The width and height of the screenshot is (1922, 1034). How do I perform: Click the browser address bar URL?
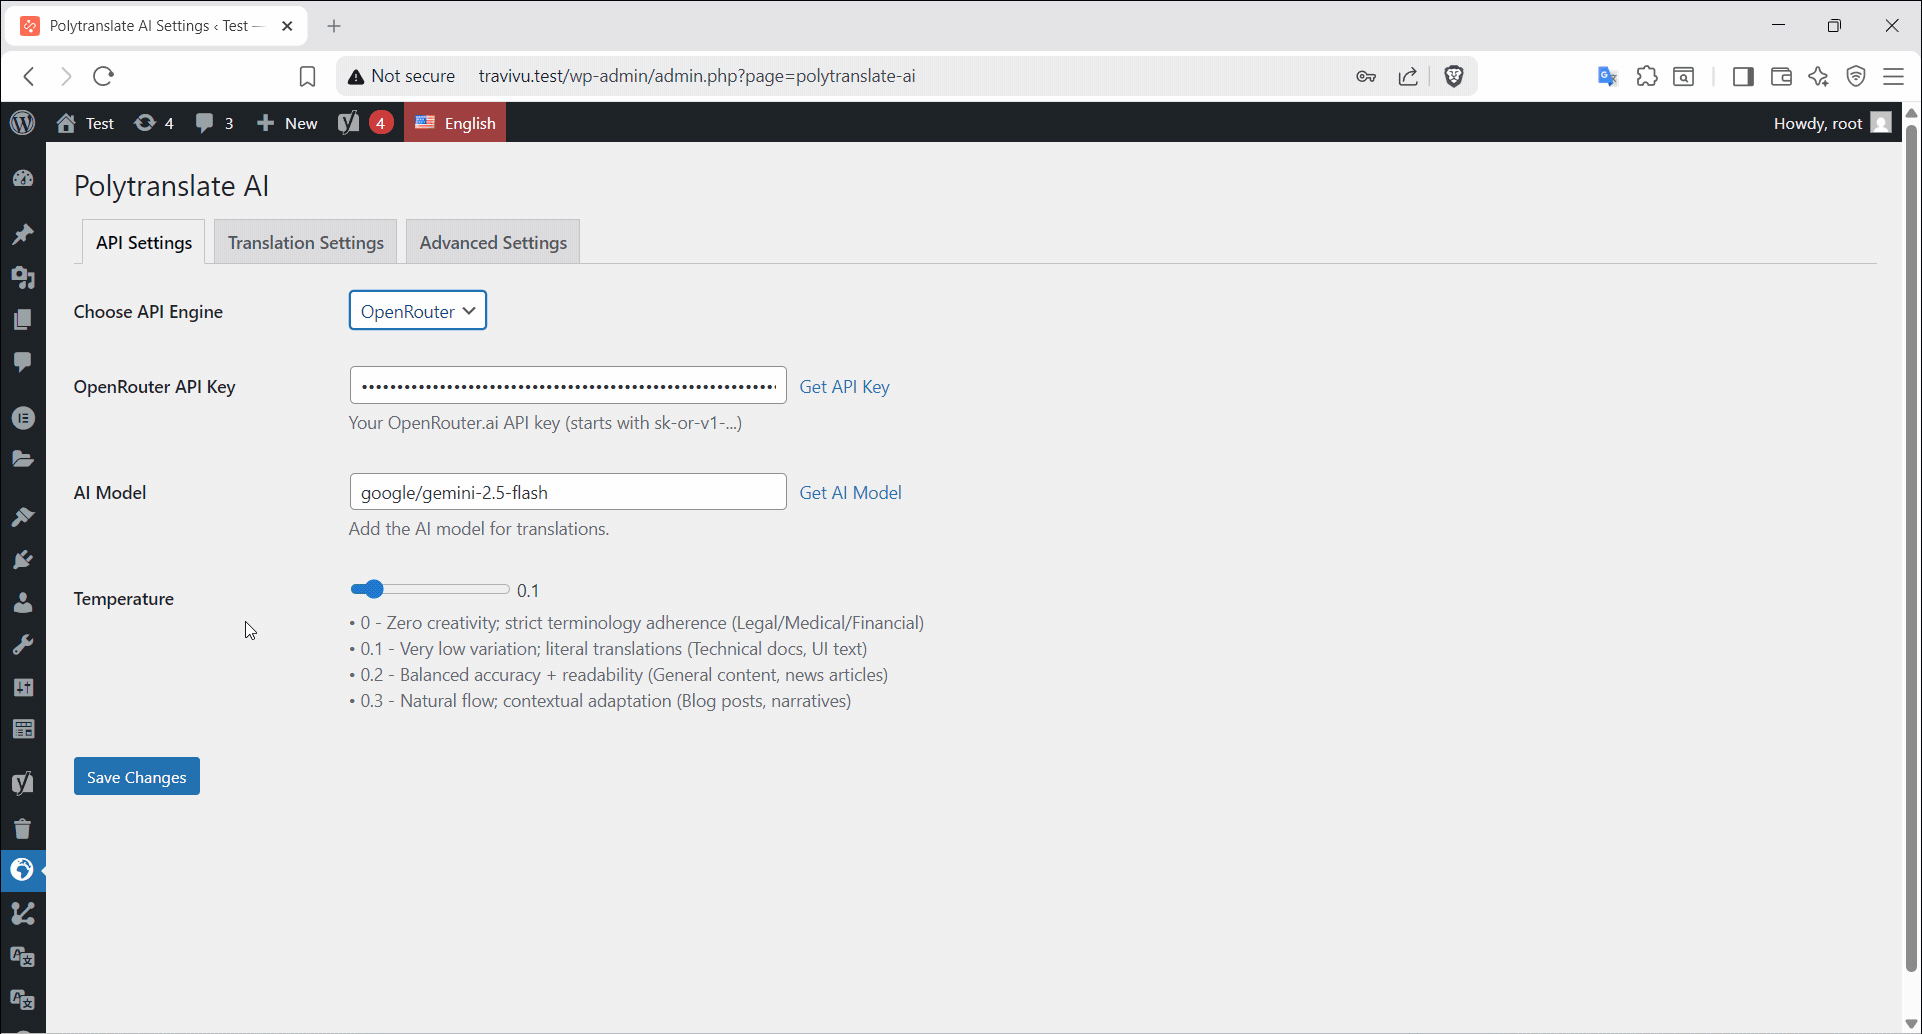coord(697,76)
